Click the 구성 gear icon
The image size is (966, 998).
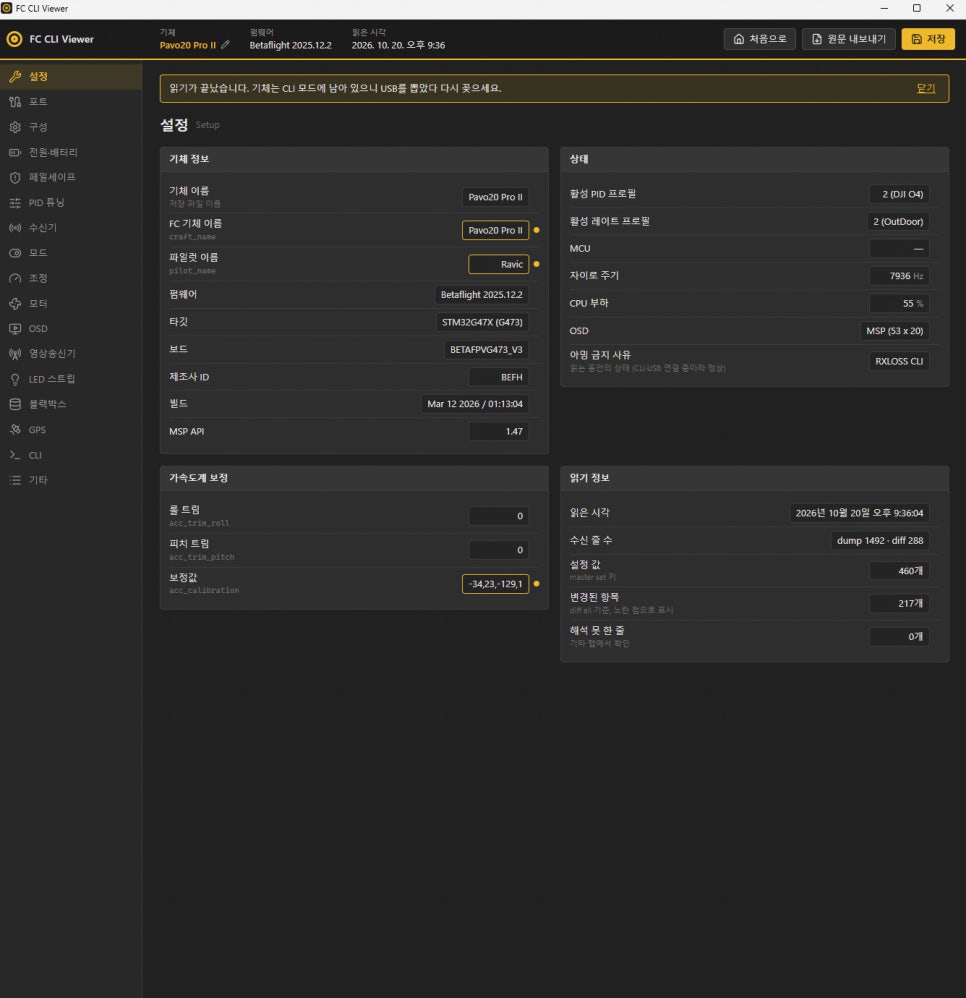click(x=15, y=127)
